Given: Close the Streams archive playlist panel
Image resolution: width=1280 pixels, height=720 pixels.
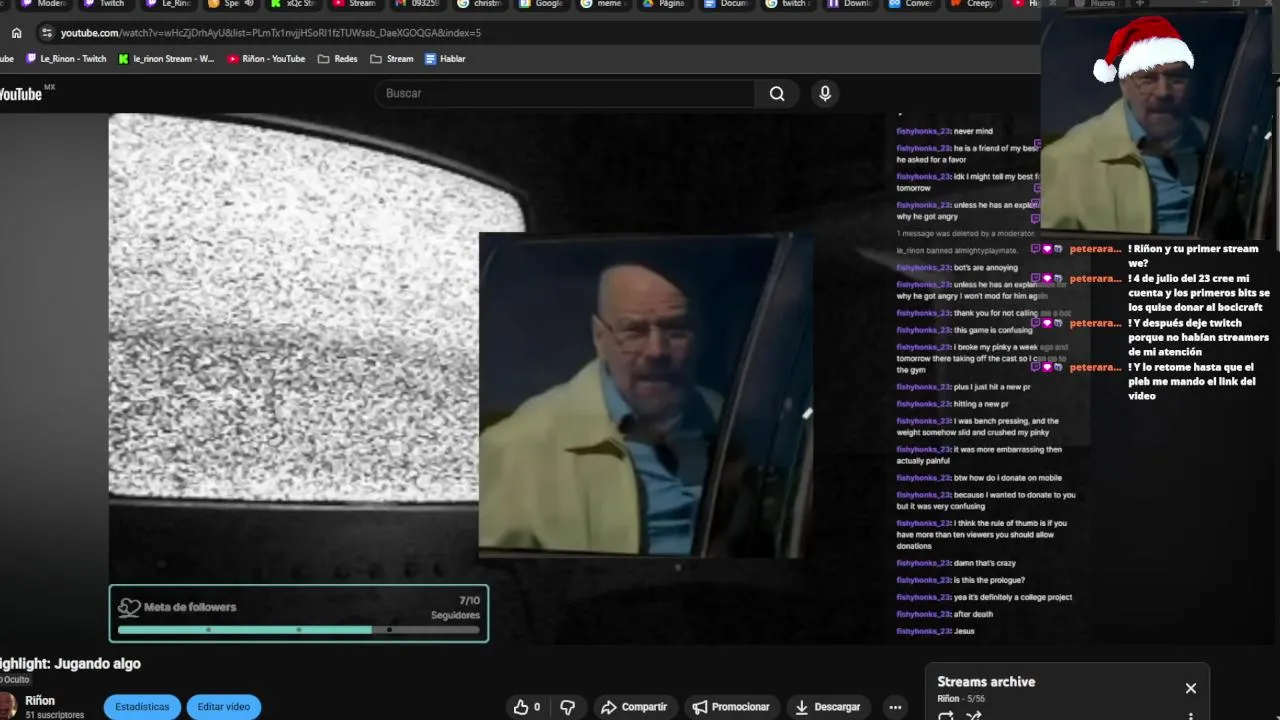Looking at the screenshot, I should point(1190,688).
